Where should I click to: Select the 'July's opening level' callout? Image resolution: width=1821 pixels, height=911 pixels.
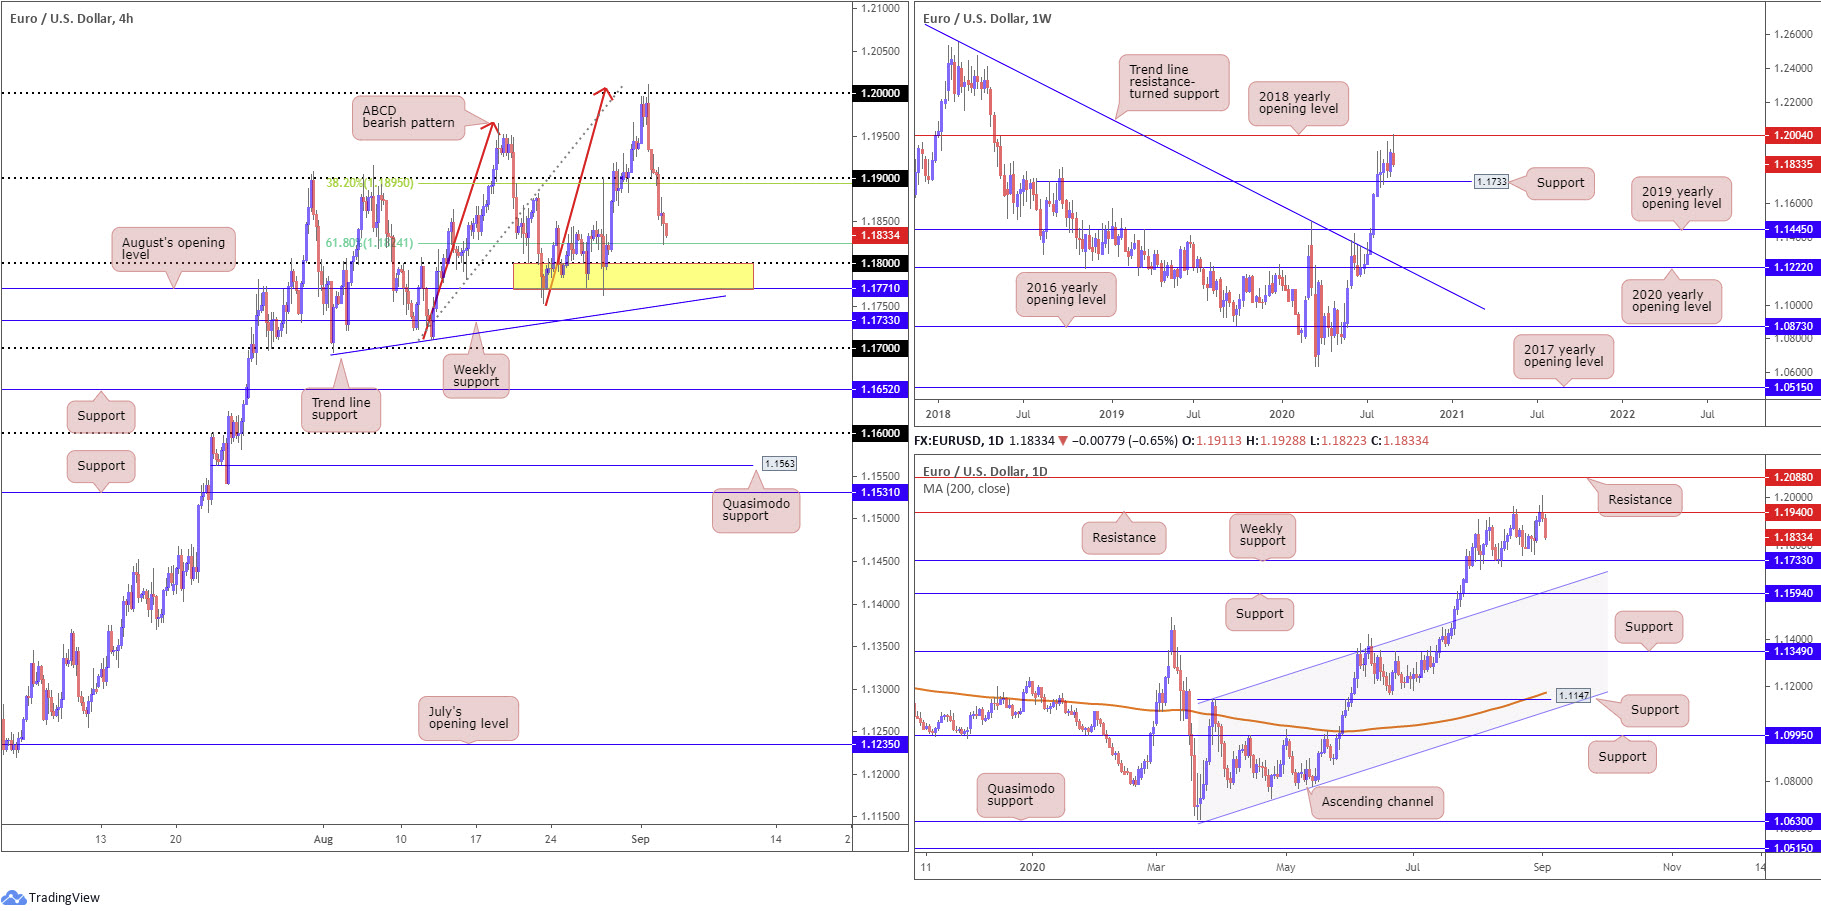468,718
